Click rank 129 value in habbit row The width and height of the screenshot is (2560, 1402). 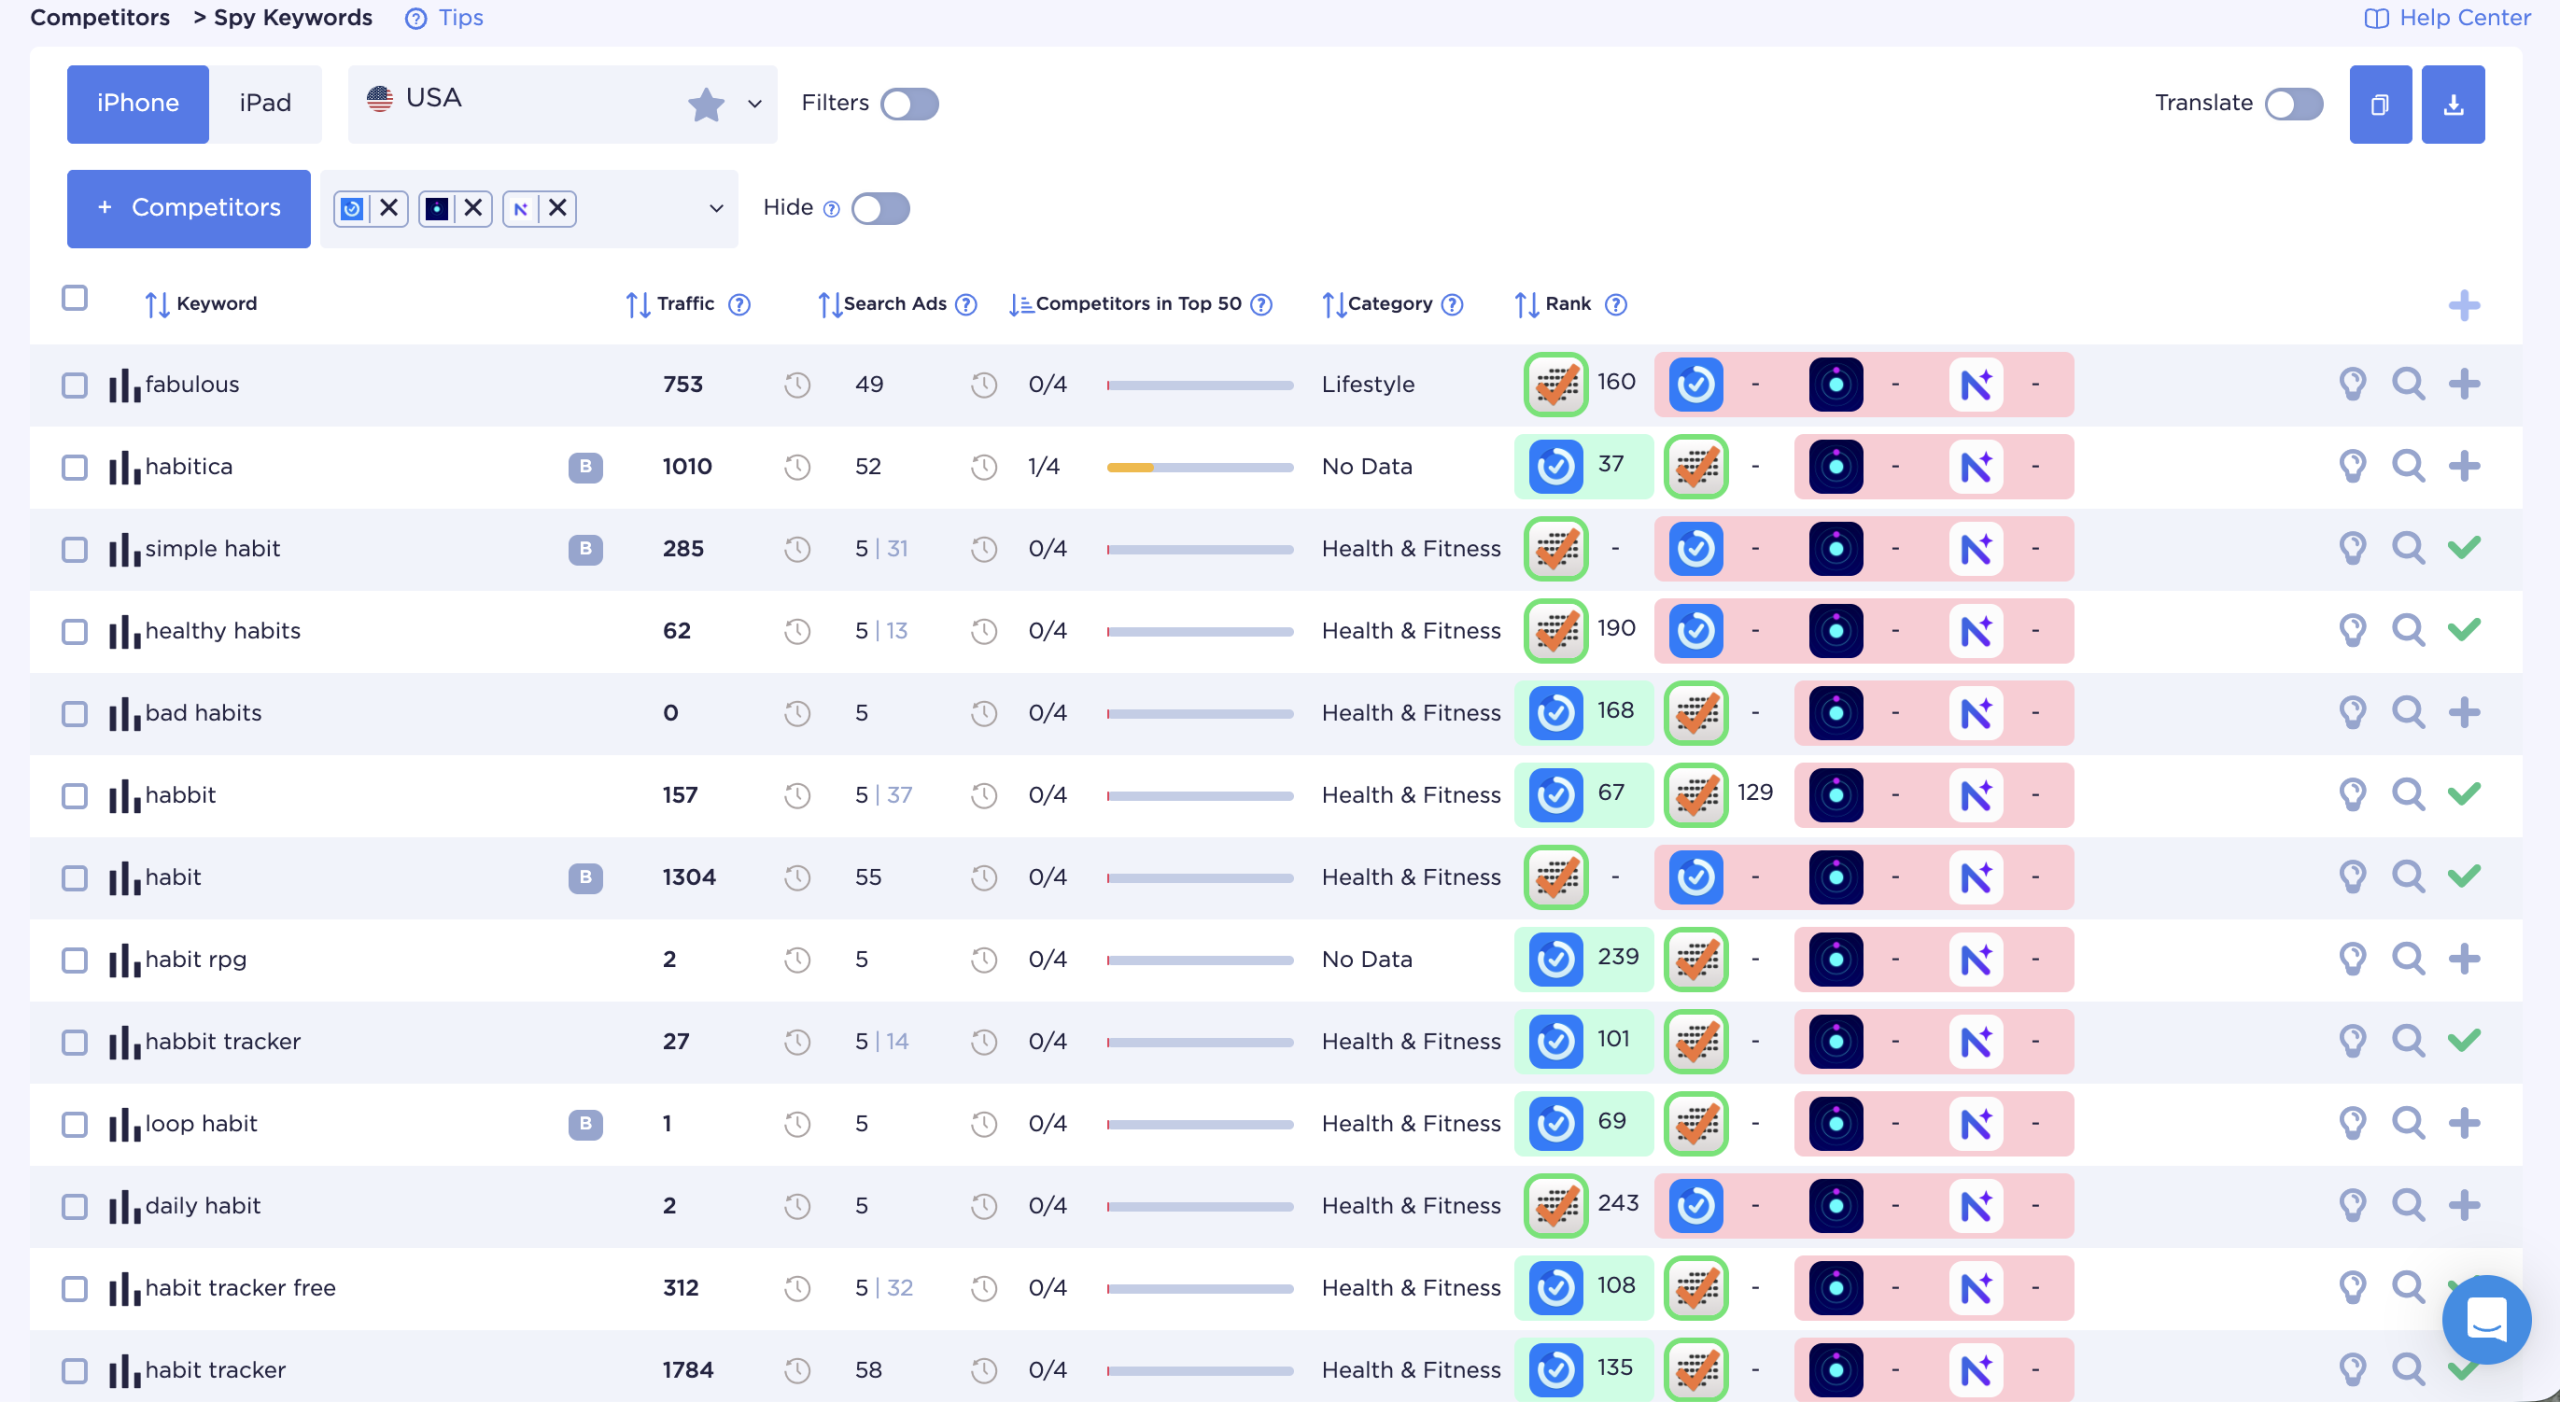[x=1755, y=793]
